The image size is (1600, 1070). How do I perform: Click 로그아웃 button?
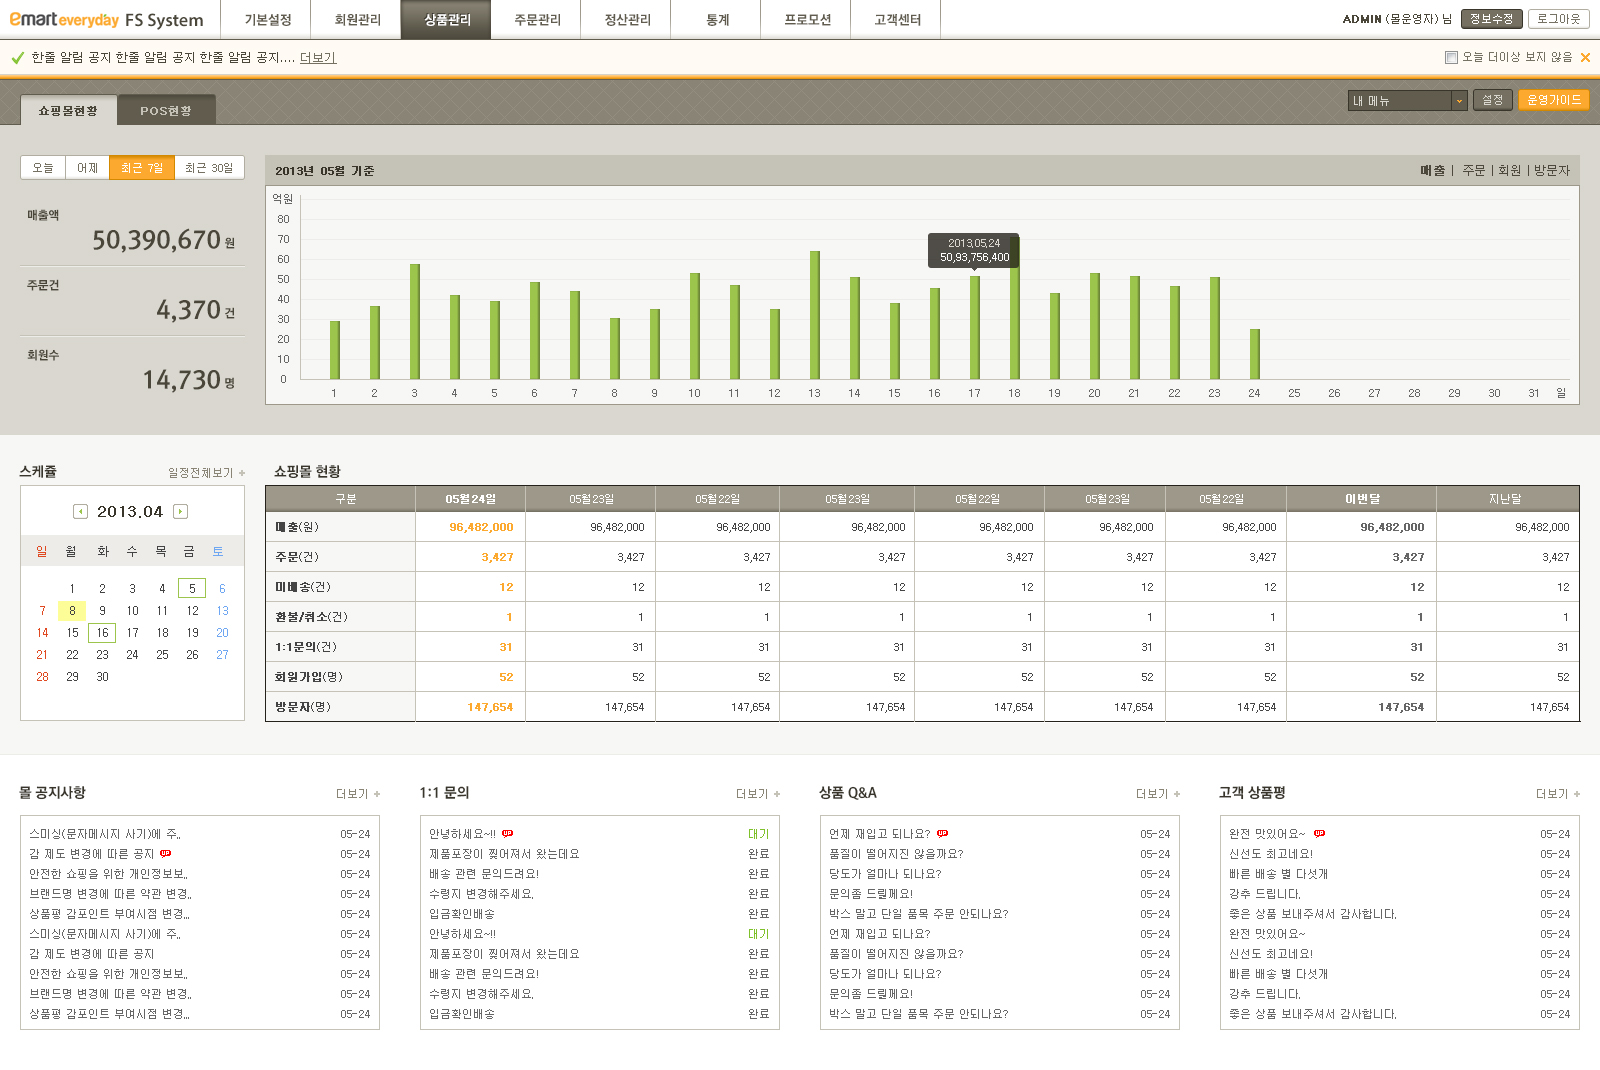pyautogui.click(x=1558, y=19)
